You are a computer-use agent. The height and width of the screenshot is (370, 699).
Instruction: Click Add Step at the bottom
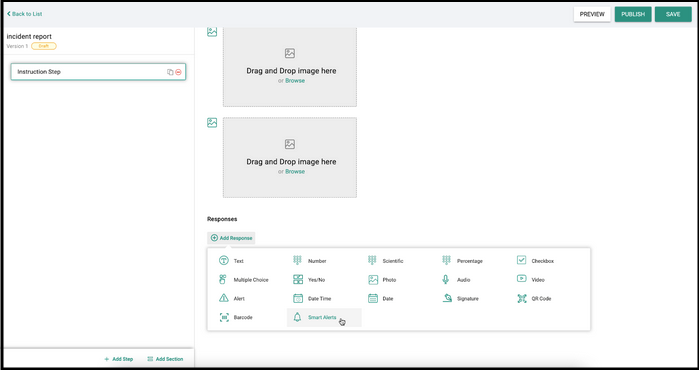pyautogui.click(x=119, y=359)
